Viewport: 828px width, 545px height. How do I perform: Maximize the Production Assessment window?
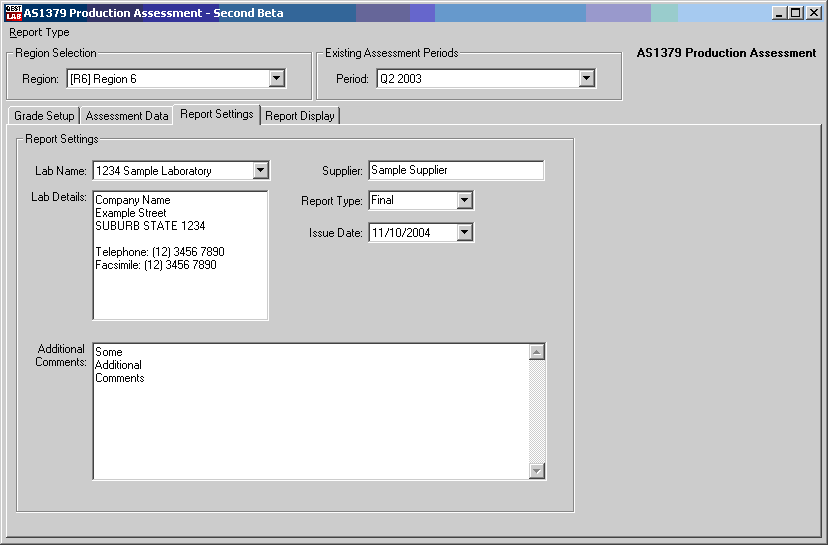[796, 13]
